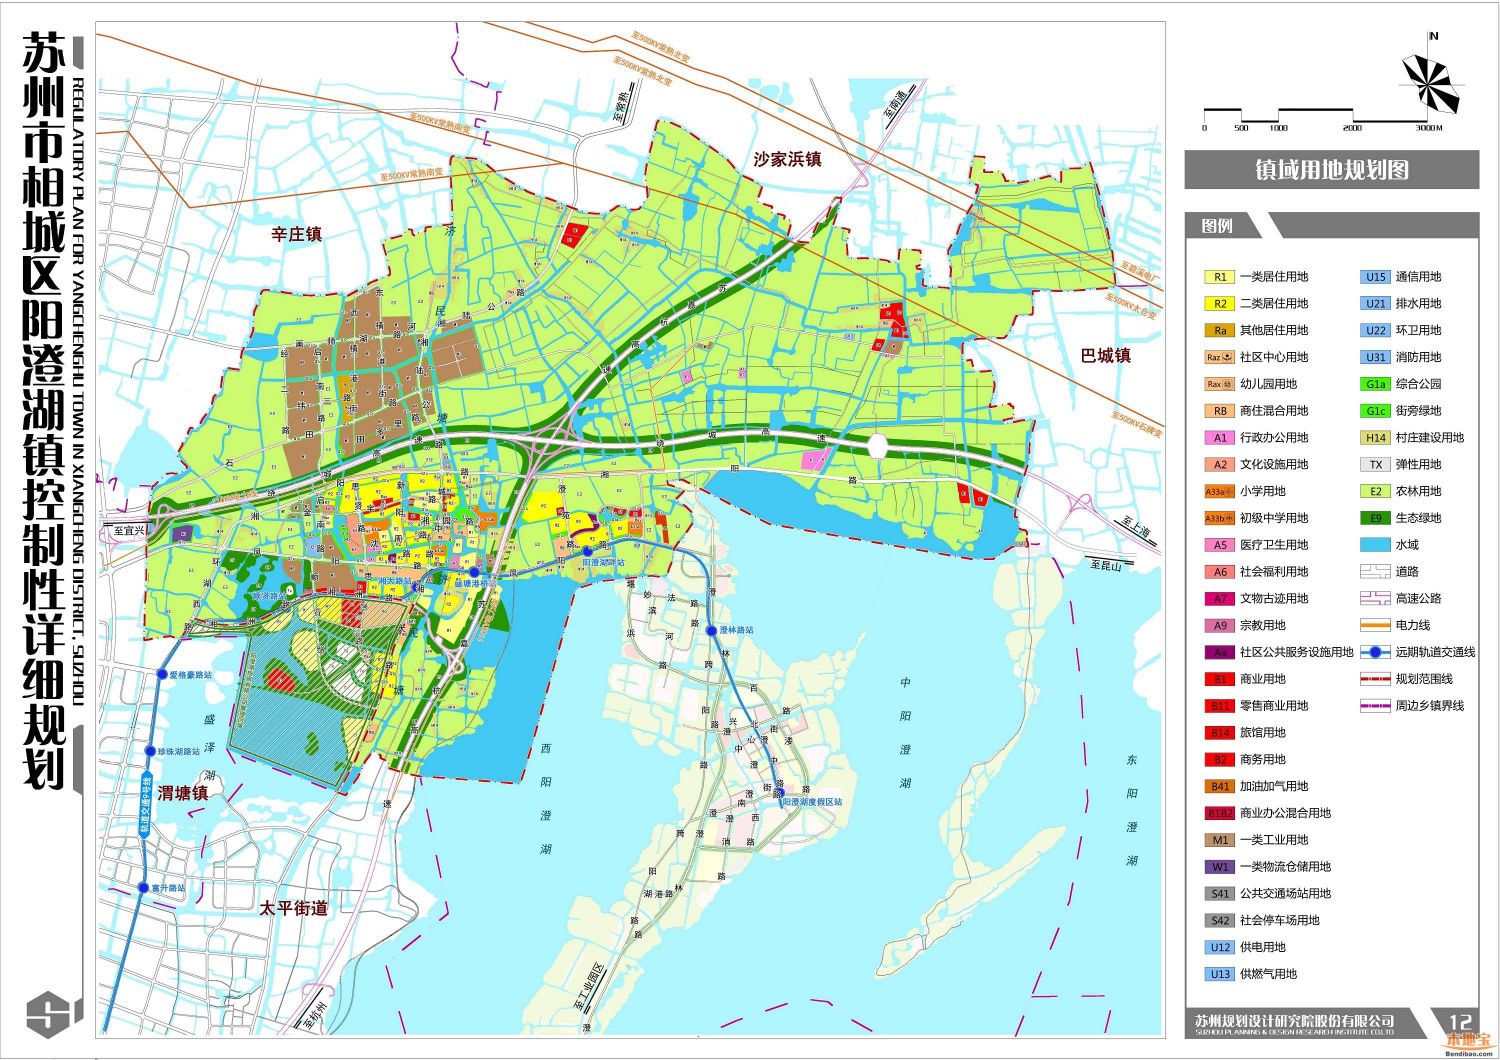Screen dimensions: 1500x1060
Task: Click the G1c 街旁绿地 swatch
Action: [1376, 411]
